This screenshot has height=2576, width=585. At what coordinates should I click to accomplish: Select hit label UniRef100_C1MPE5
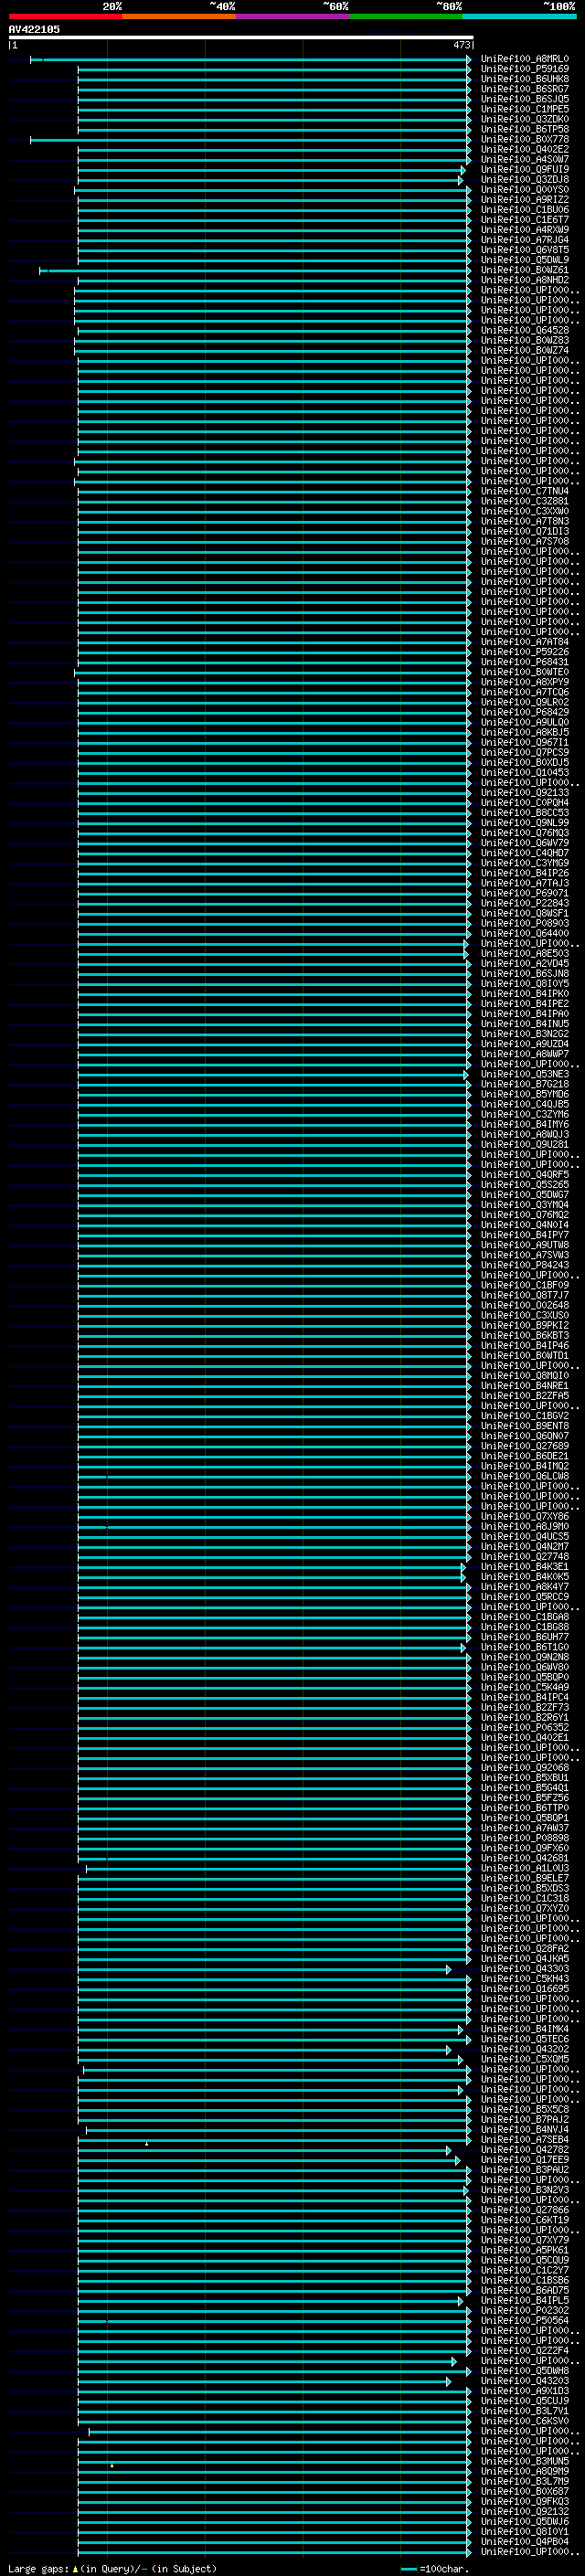[x=524, y=109]
